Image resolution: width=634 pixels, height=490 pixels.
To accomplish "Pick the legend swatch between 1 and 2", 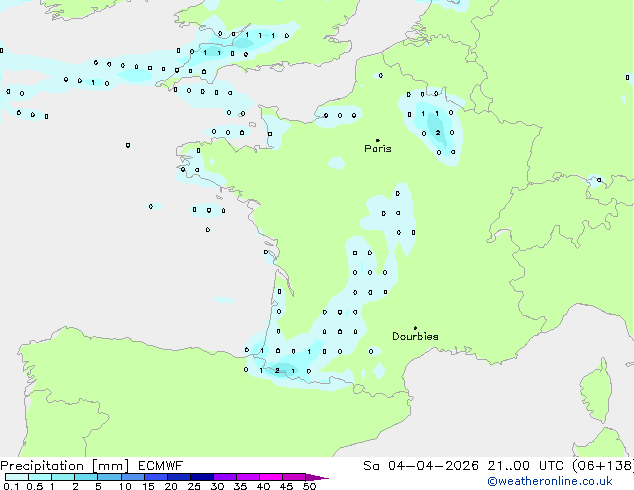I will coord(63,477).
